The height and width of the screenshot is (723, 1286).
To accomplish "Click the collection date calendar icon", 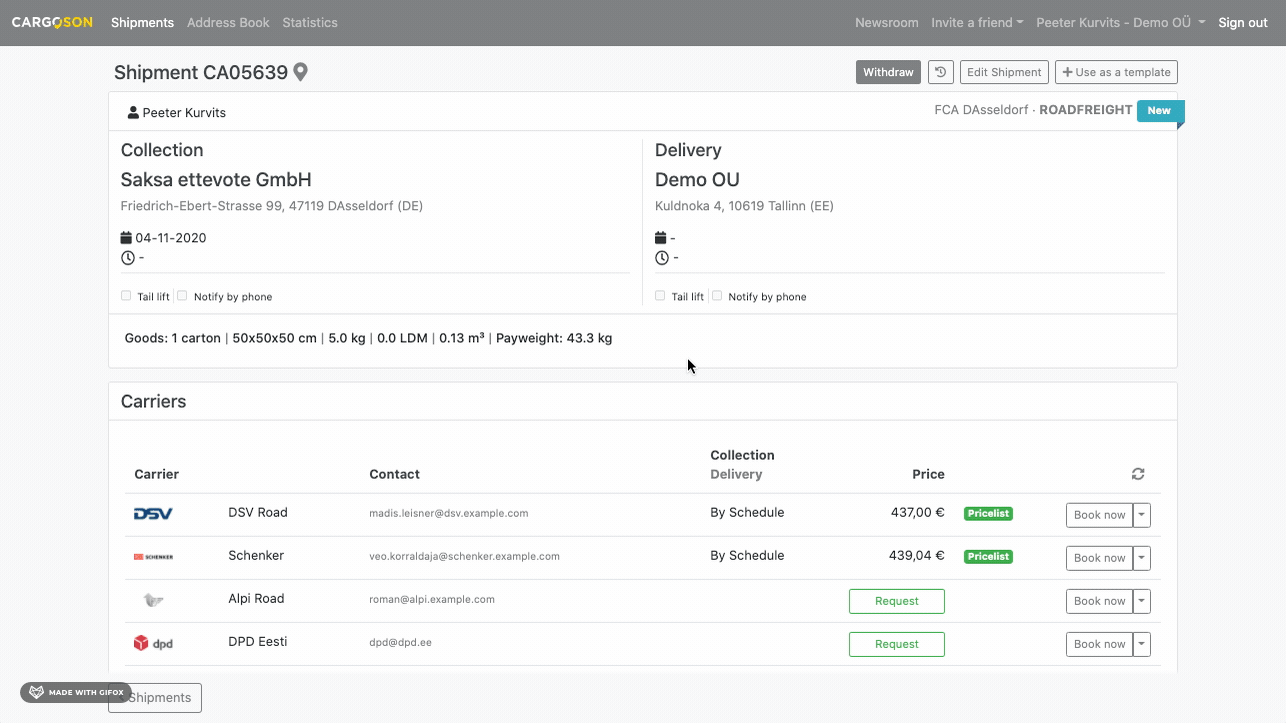I will (126, 238).
